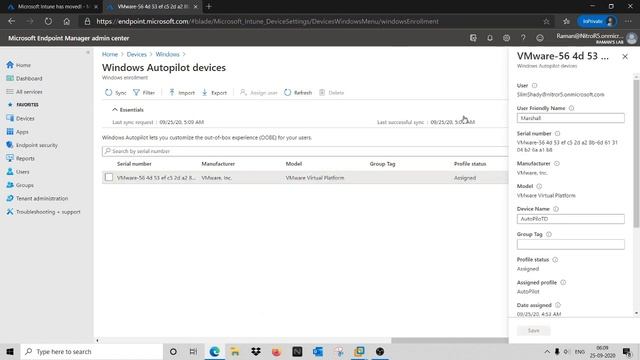Screen dimensions: 640x360
Task: Sort by Group Tag column header
Action: tap(382, 164)
